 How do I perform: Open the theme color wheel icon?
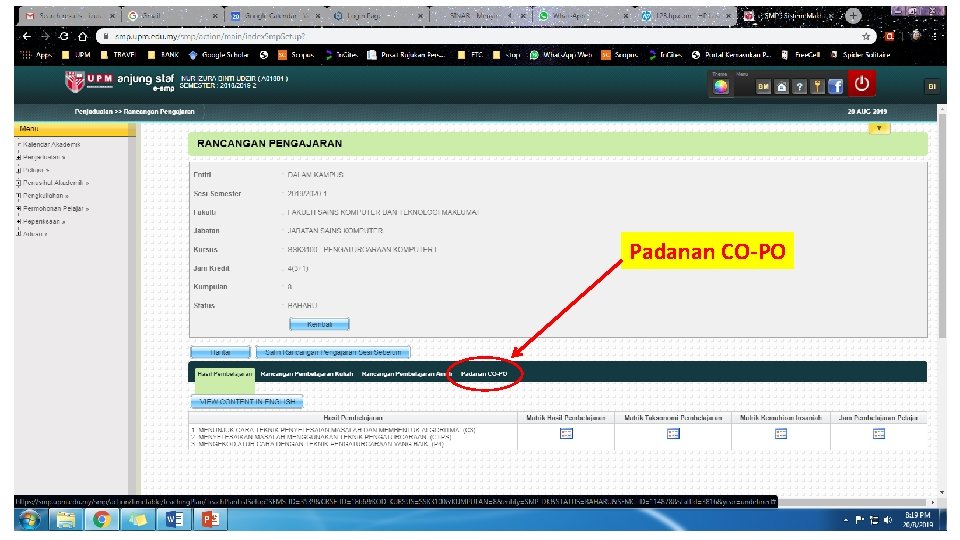721,86
